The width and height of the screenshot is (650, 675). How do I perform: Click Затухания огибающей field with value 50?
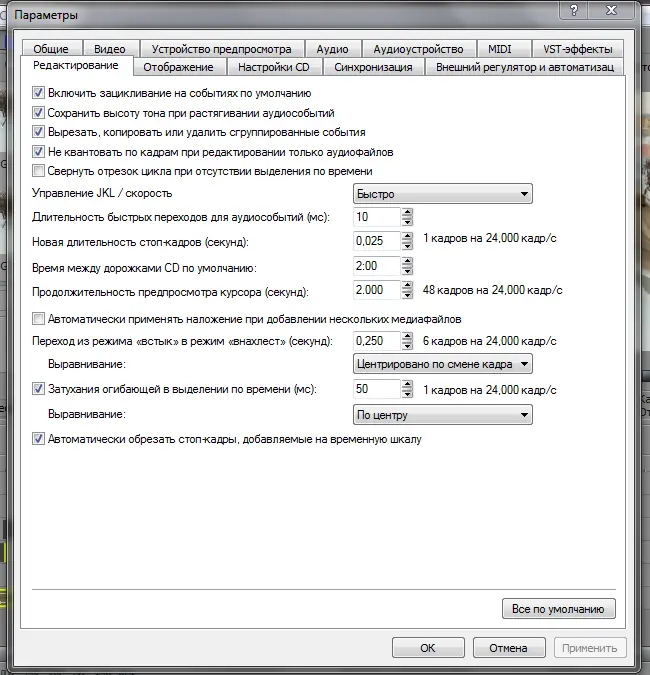point(377,389)
